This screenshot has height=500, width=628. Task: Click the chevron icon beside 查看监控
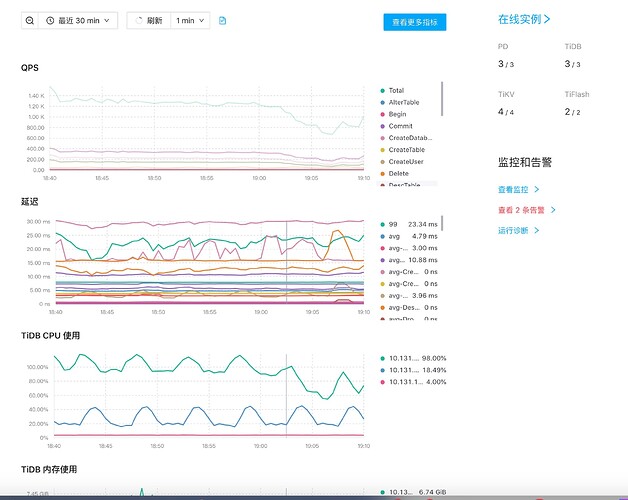point(537,189)
